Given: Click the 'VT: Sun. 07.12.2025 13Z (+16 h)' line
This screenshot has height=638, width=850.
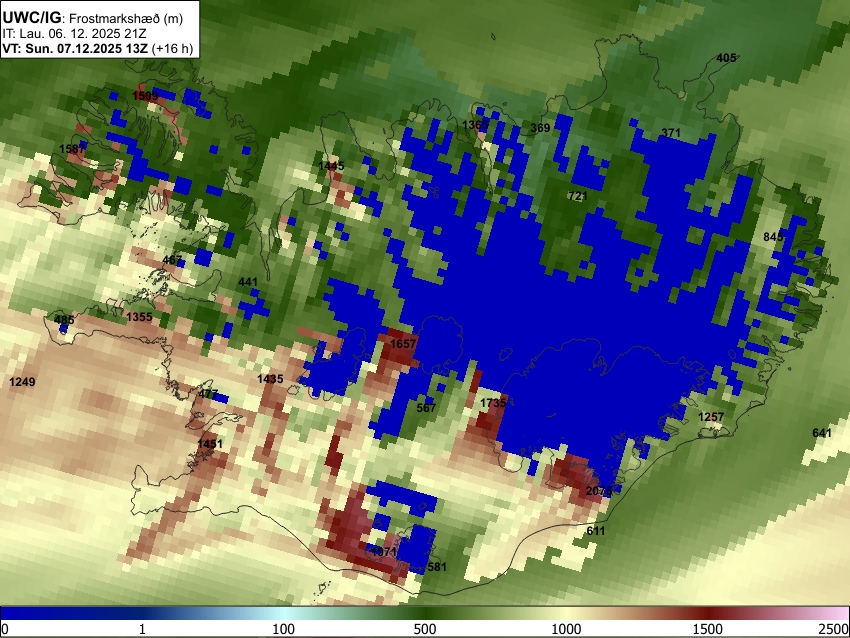Looking at the screenshot, I should click(98, 48).
